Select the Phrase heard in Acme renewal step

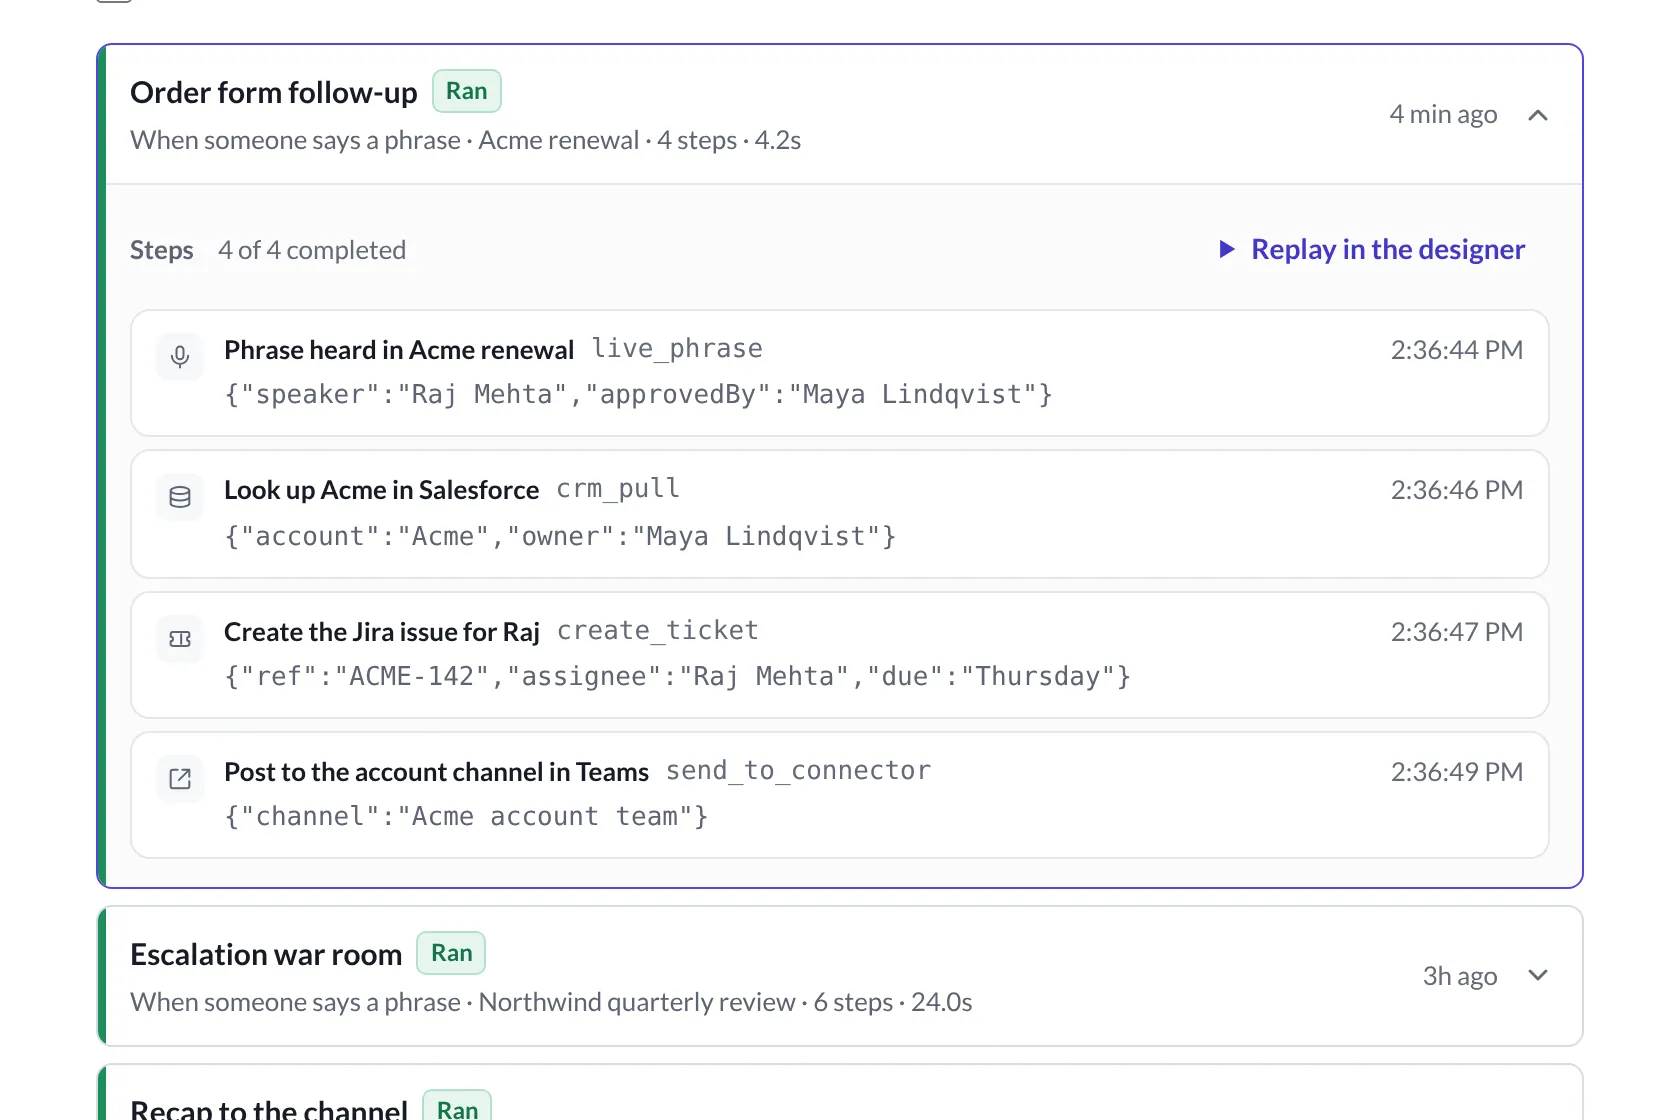point(840,373)
